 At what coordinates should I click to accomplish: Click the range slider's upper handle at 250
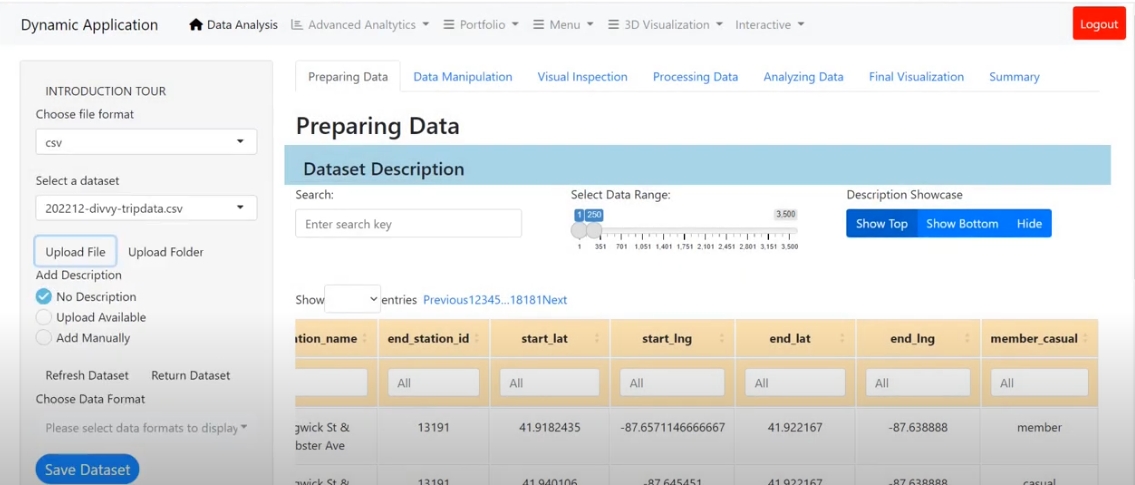[x=594, y=230]
